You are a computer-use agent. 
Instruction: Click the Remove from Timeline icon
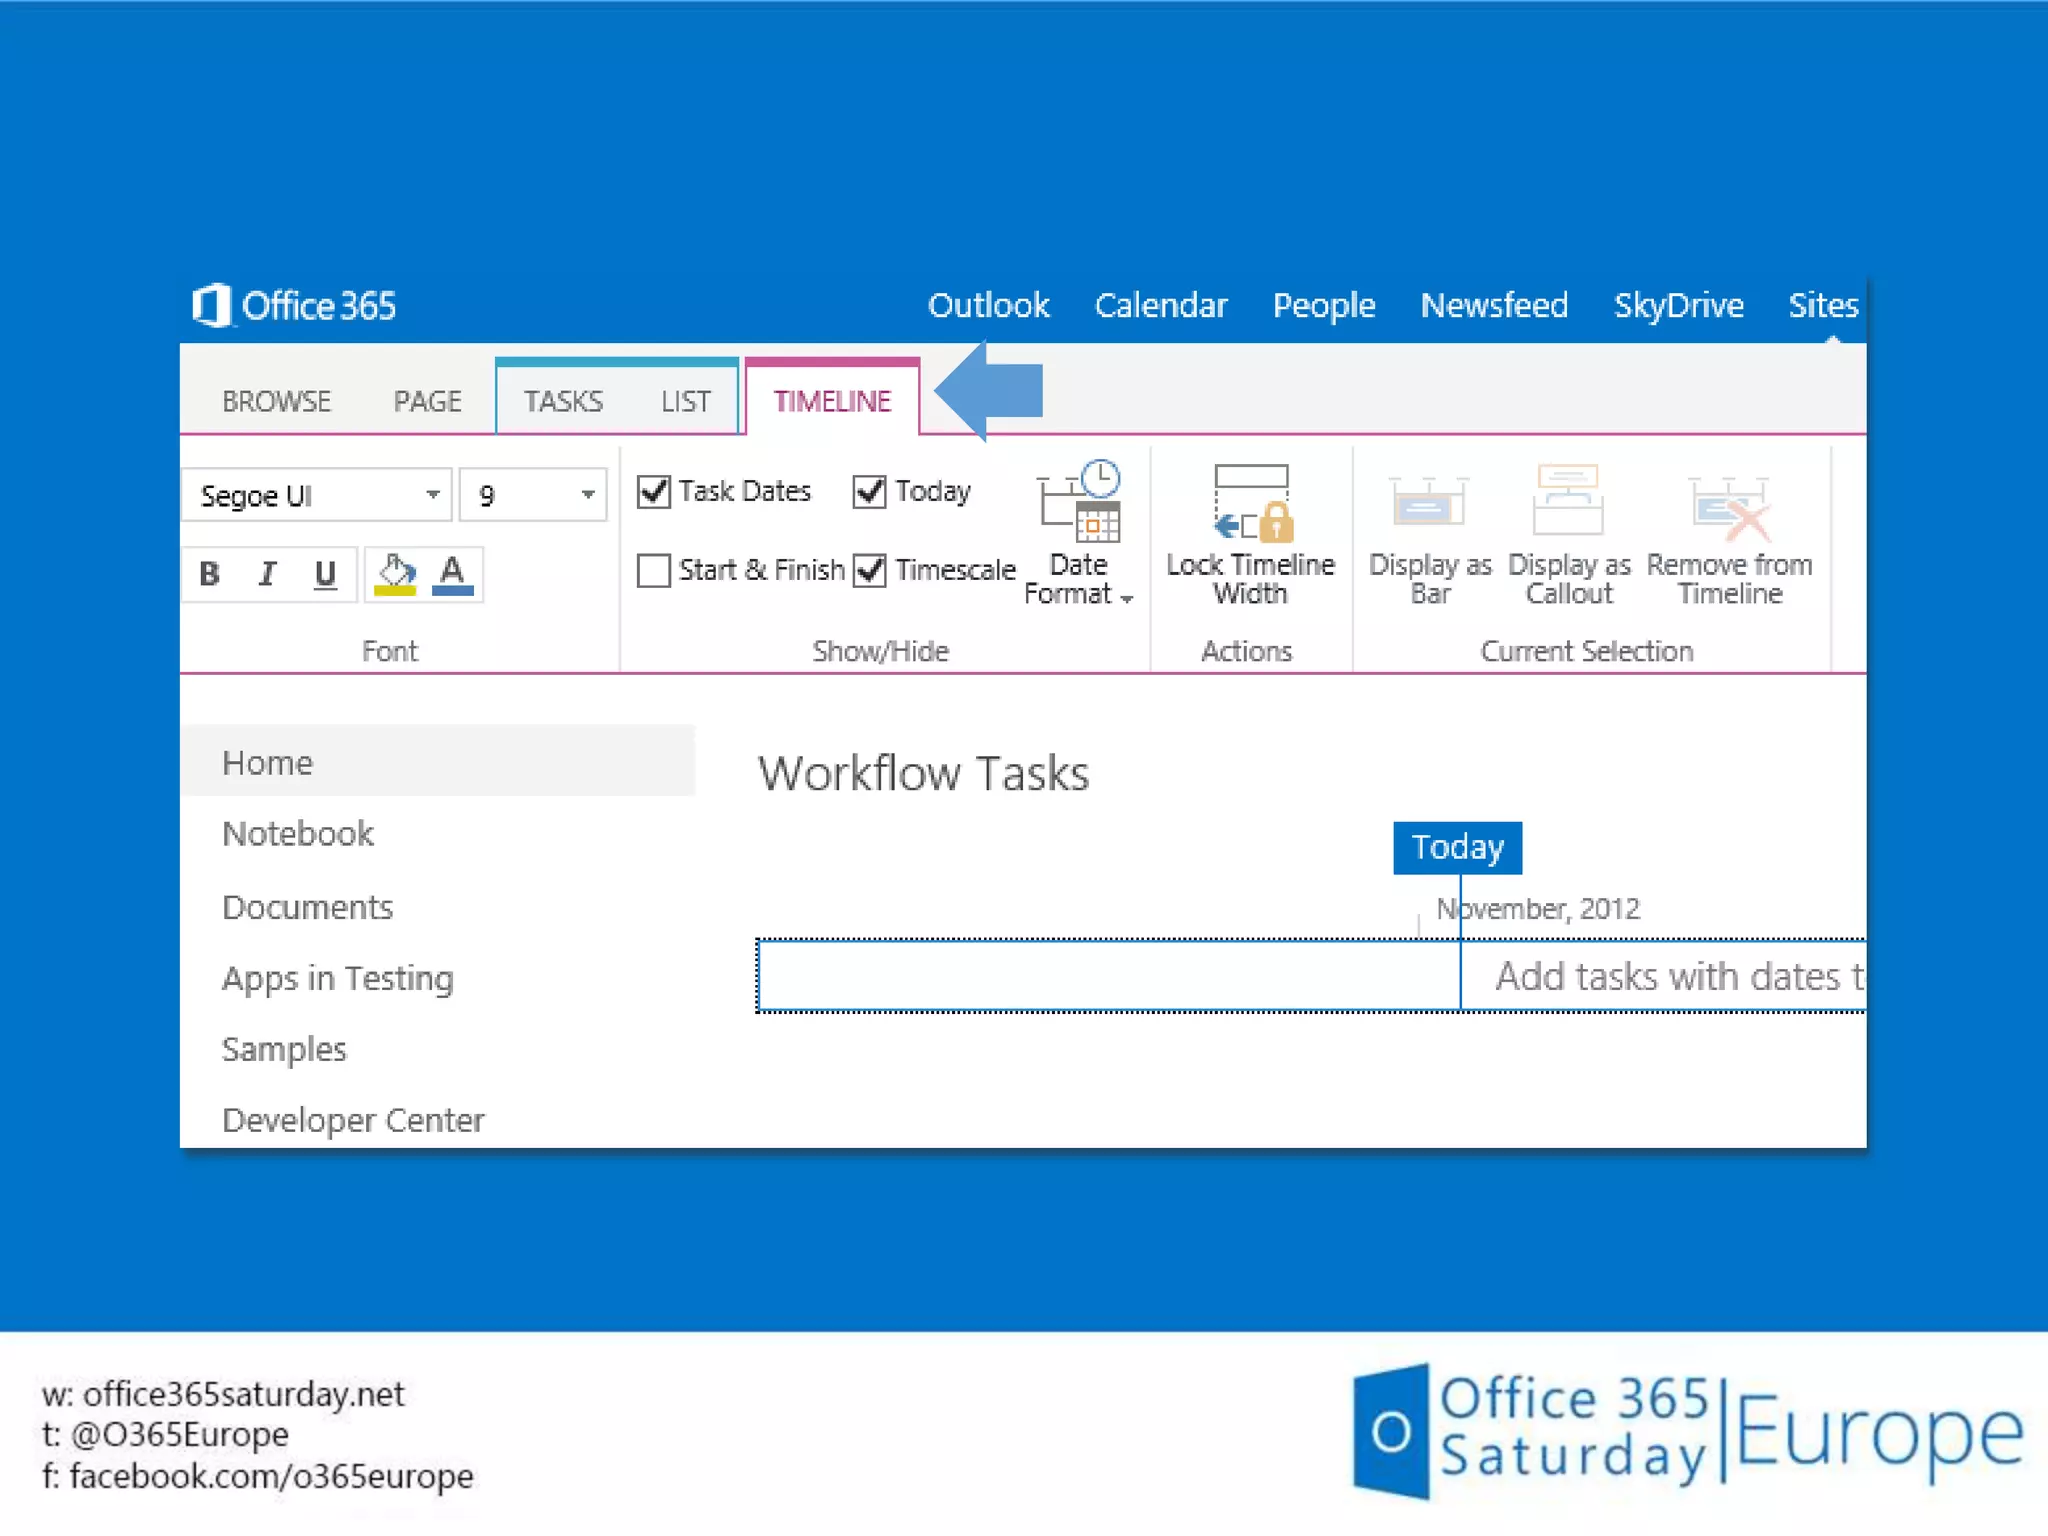(1729, 508)
